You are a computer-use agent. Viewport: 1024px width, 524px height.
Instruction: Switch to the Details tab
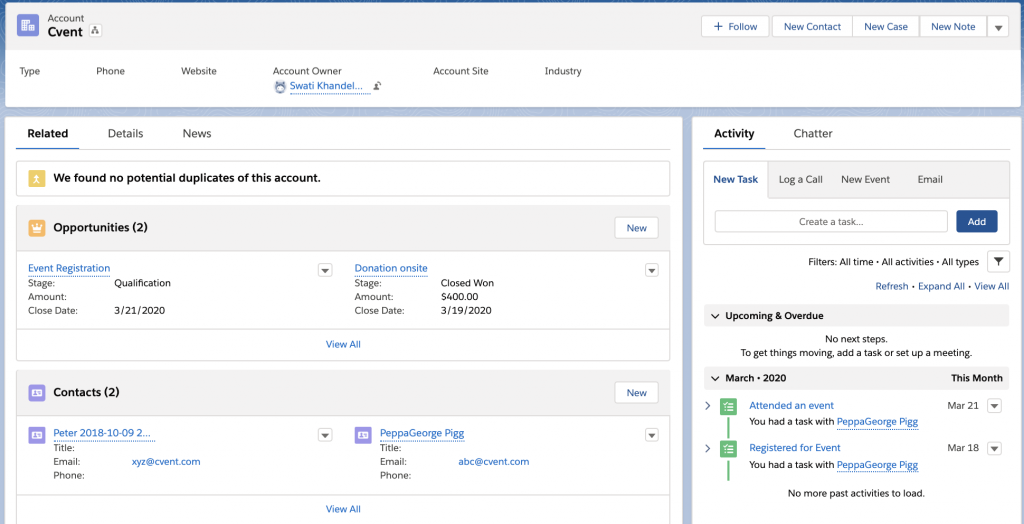tap(125, 133)
